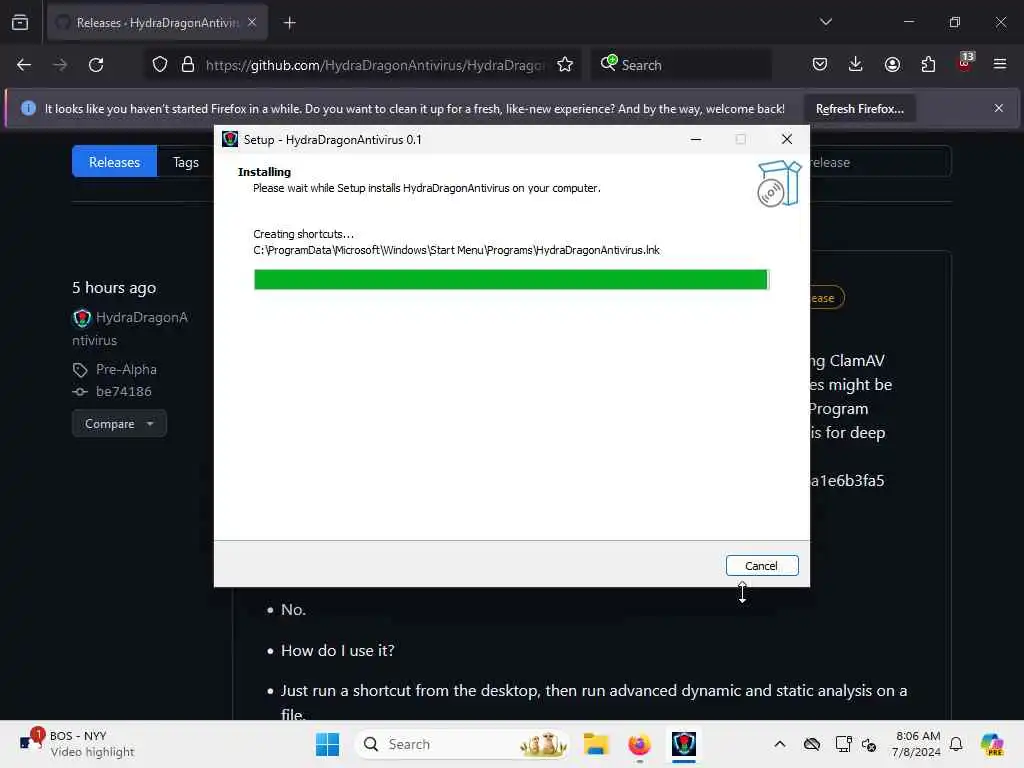Dismiss the Firefox refresh notification bar

pos(999,108)
